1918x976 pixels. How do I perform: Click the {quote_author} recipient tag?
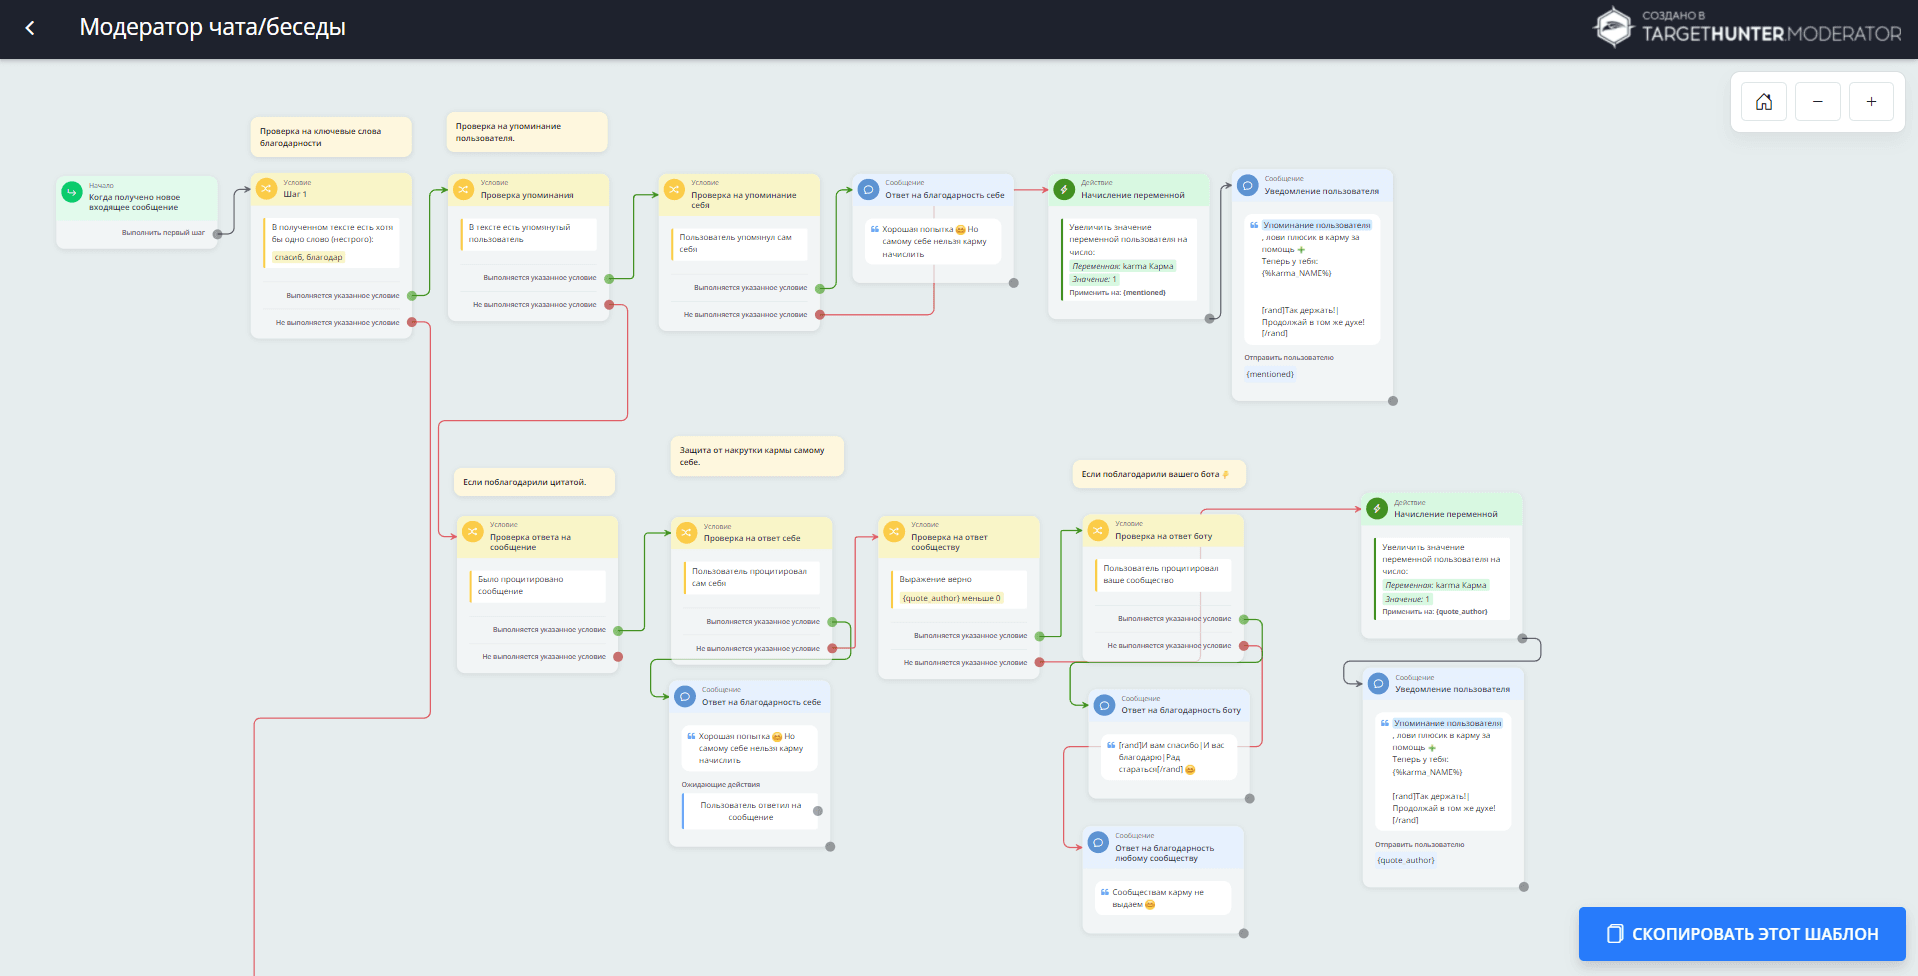(x=1405, y=860)
